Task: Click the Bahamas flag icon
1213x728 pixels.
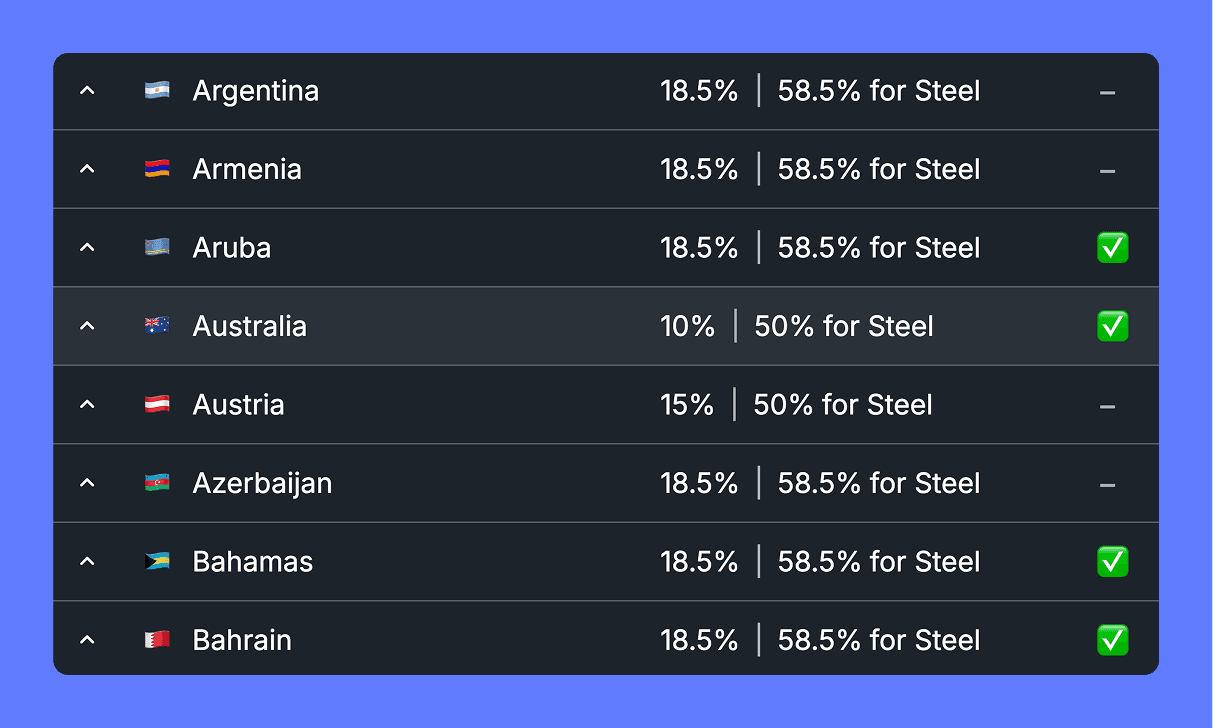Action: click(156, 562)
